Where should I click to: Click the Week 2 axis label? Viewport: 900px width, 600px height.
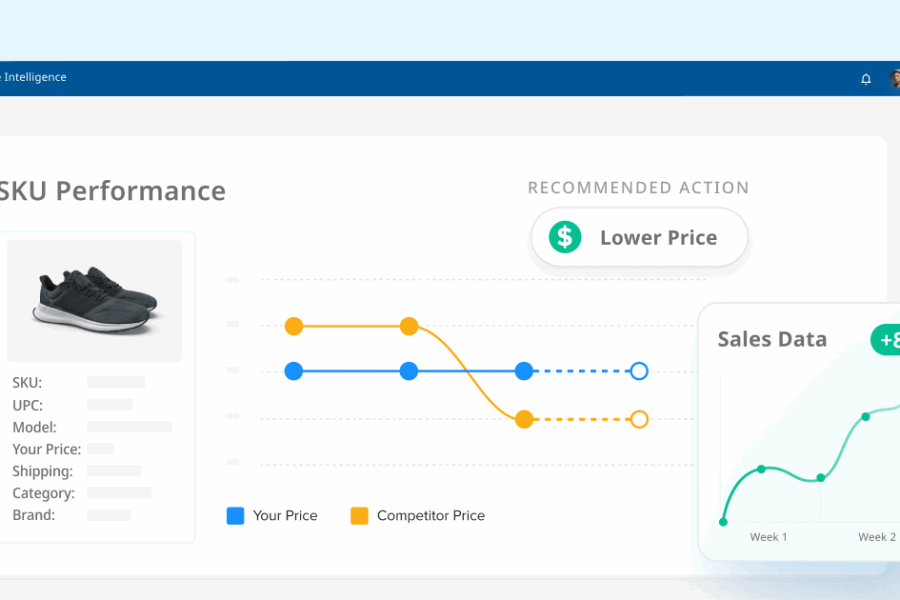tap(876, 537)
